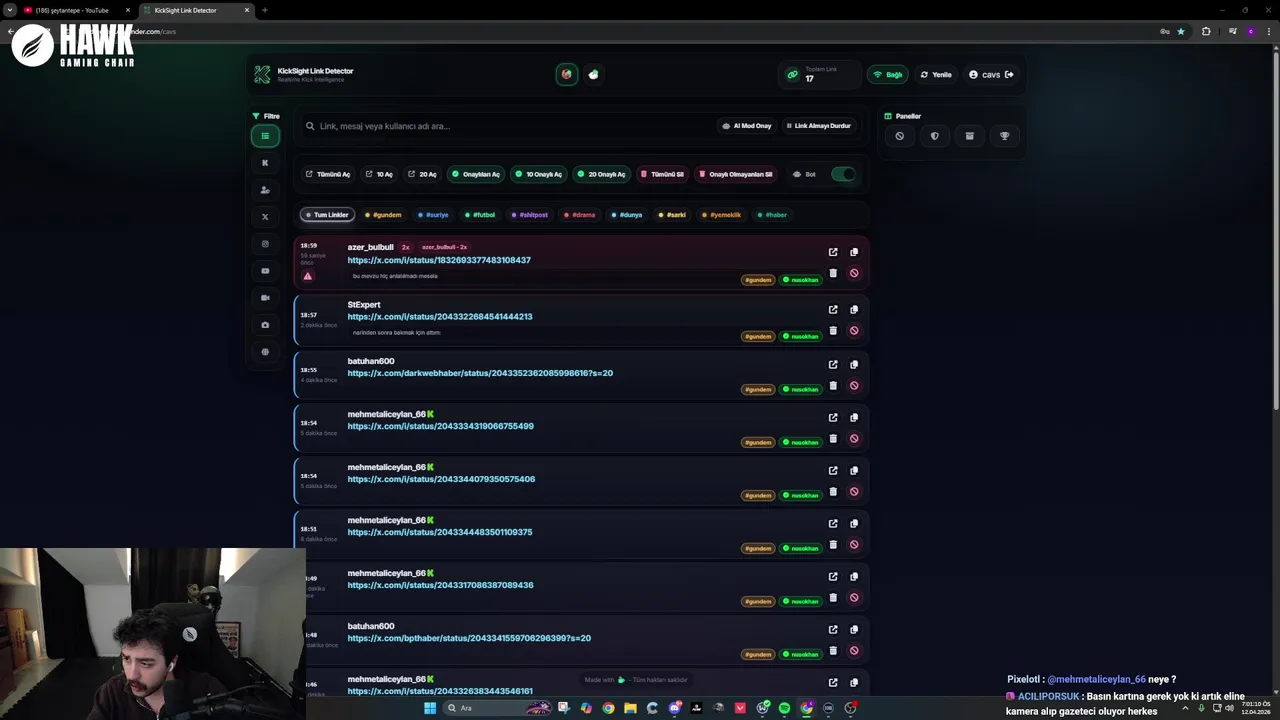The image size is (1280, 720).
Task: Click the Yenile refresh button
Action: point(936,74)
